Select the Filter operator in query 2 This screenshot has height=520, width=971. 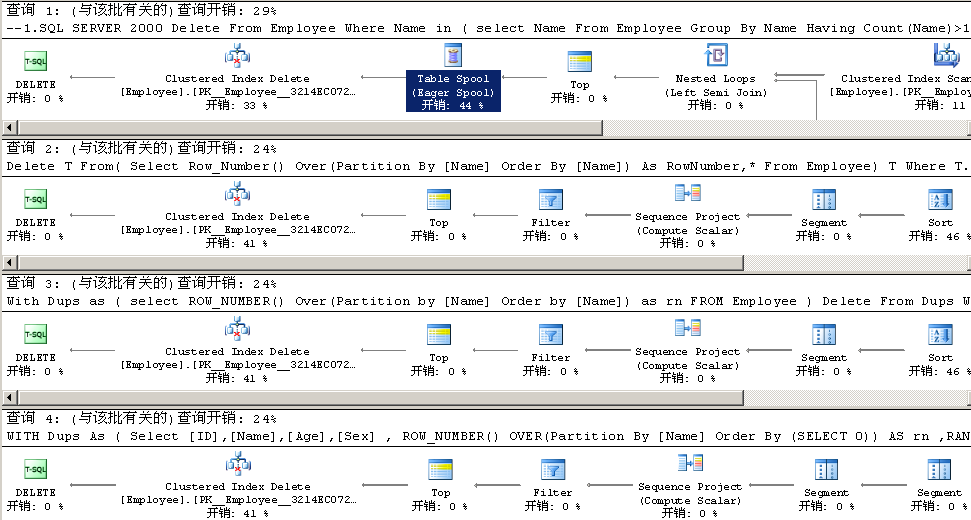pyautogui.click(x=551, y=199)
